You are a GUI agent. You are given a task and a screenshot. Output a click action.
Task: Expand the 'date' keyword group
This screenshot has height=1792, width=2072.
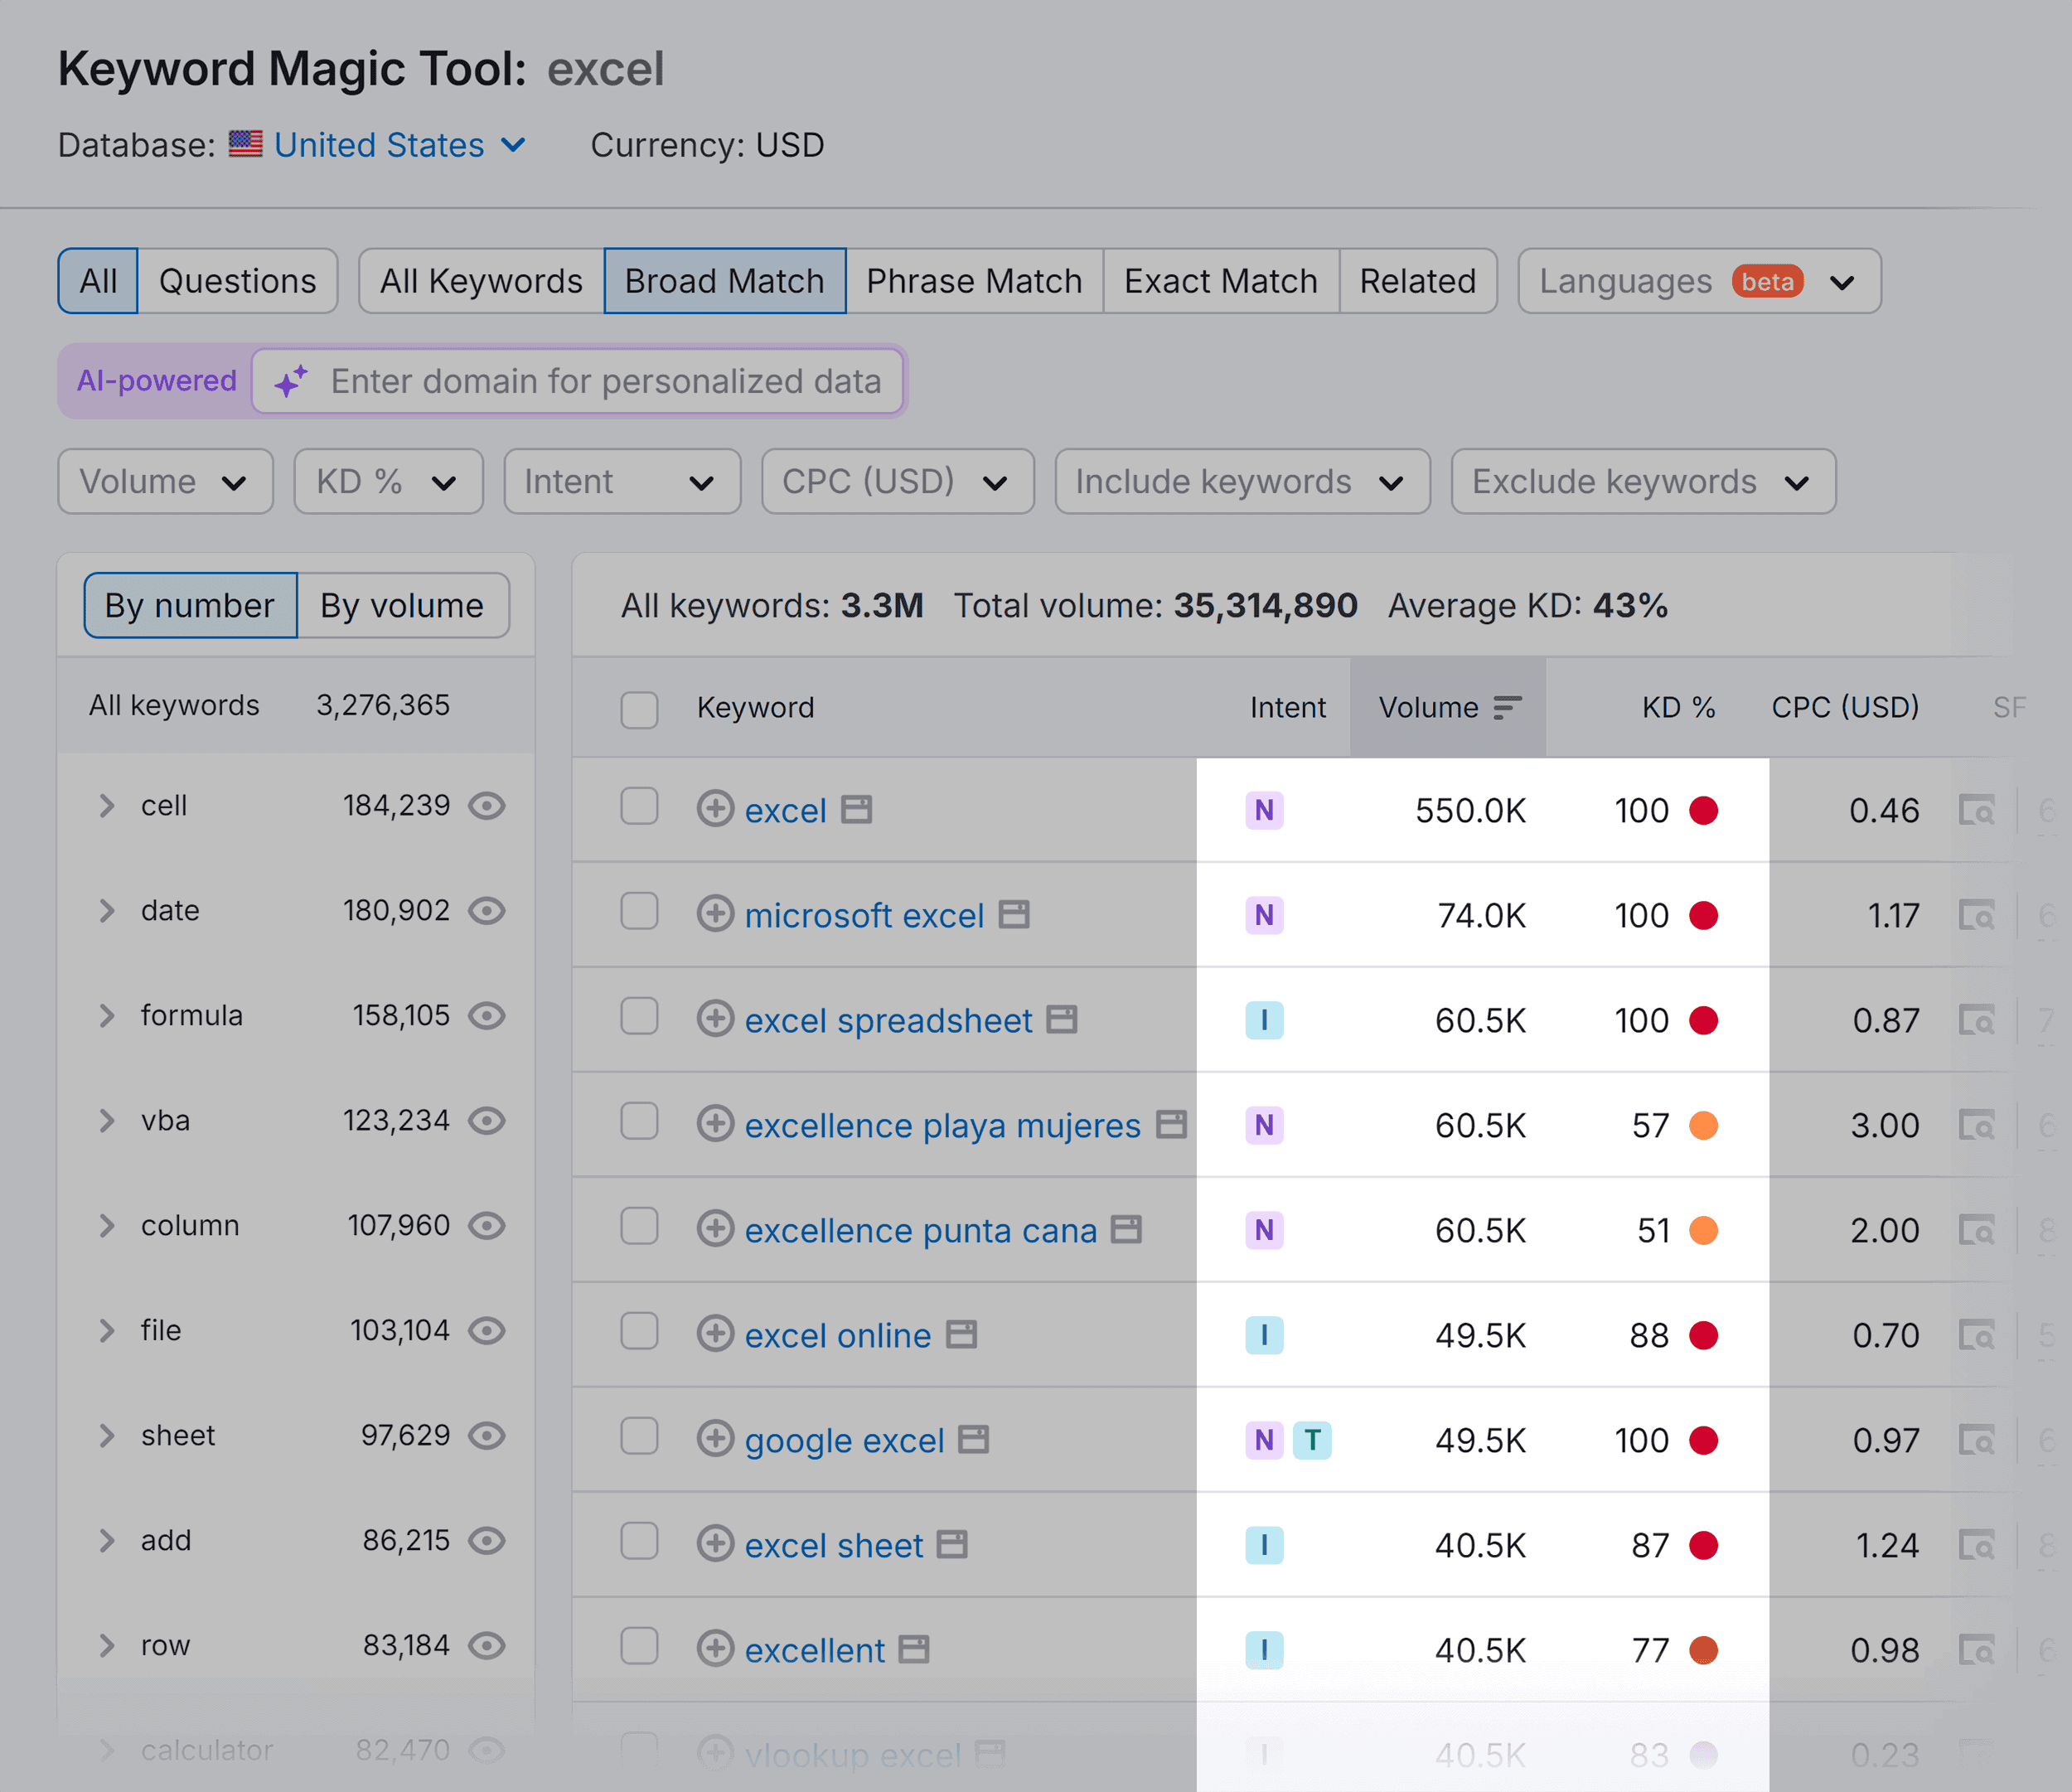107,910
